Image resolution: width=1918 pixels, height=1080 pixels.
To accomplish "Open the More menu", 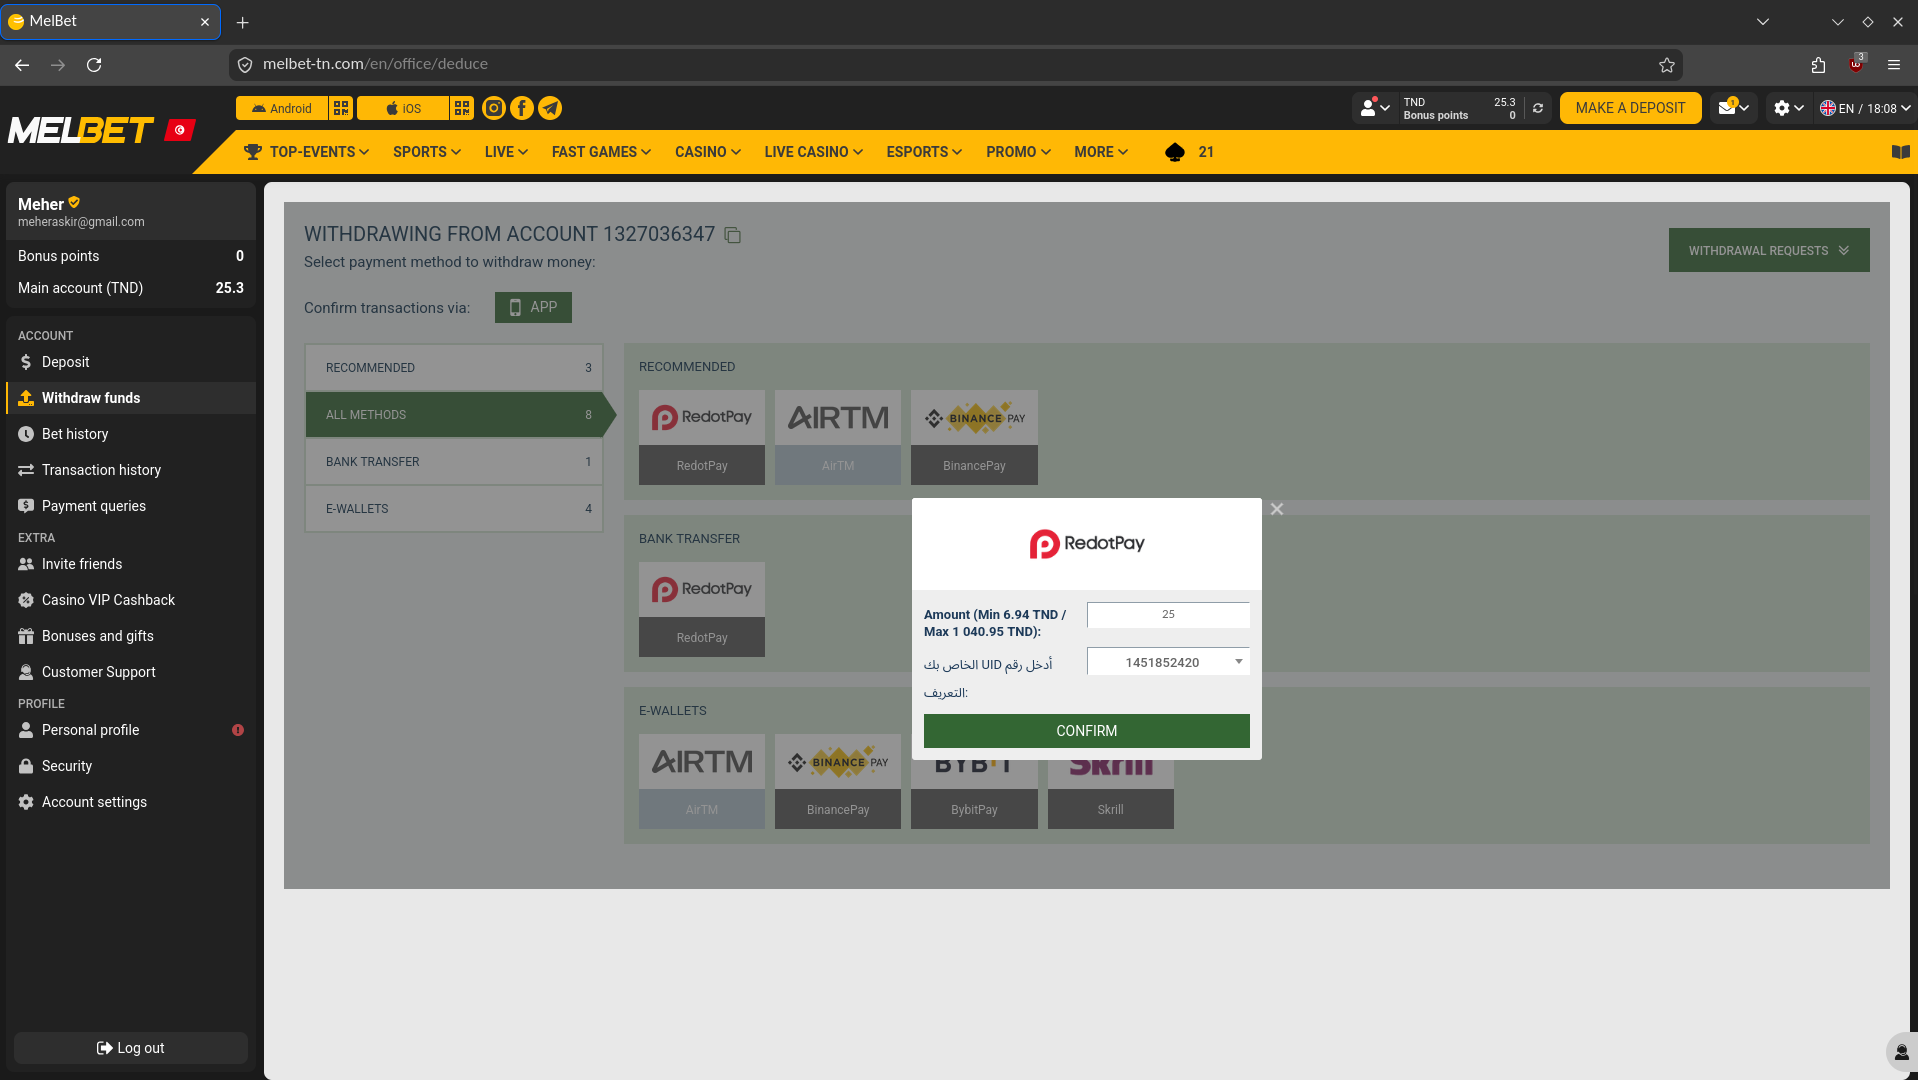I will click(x=1101, y=152).
